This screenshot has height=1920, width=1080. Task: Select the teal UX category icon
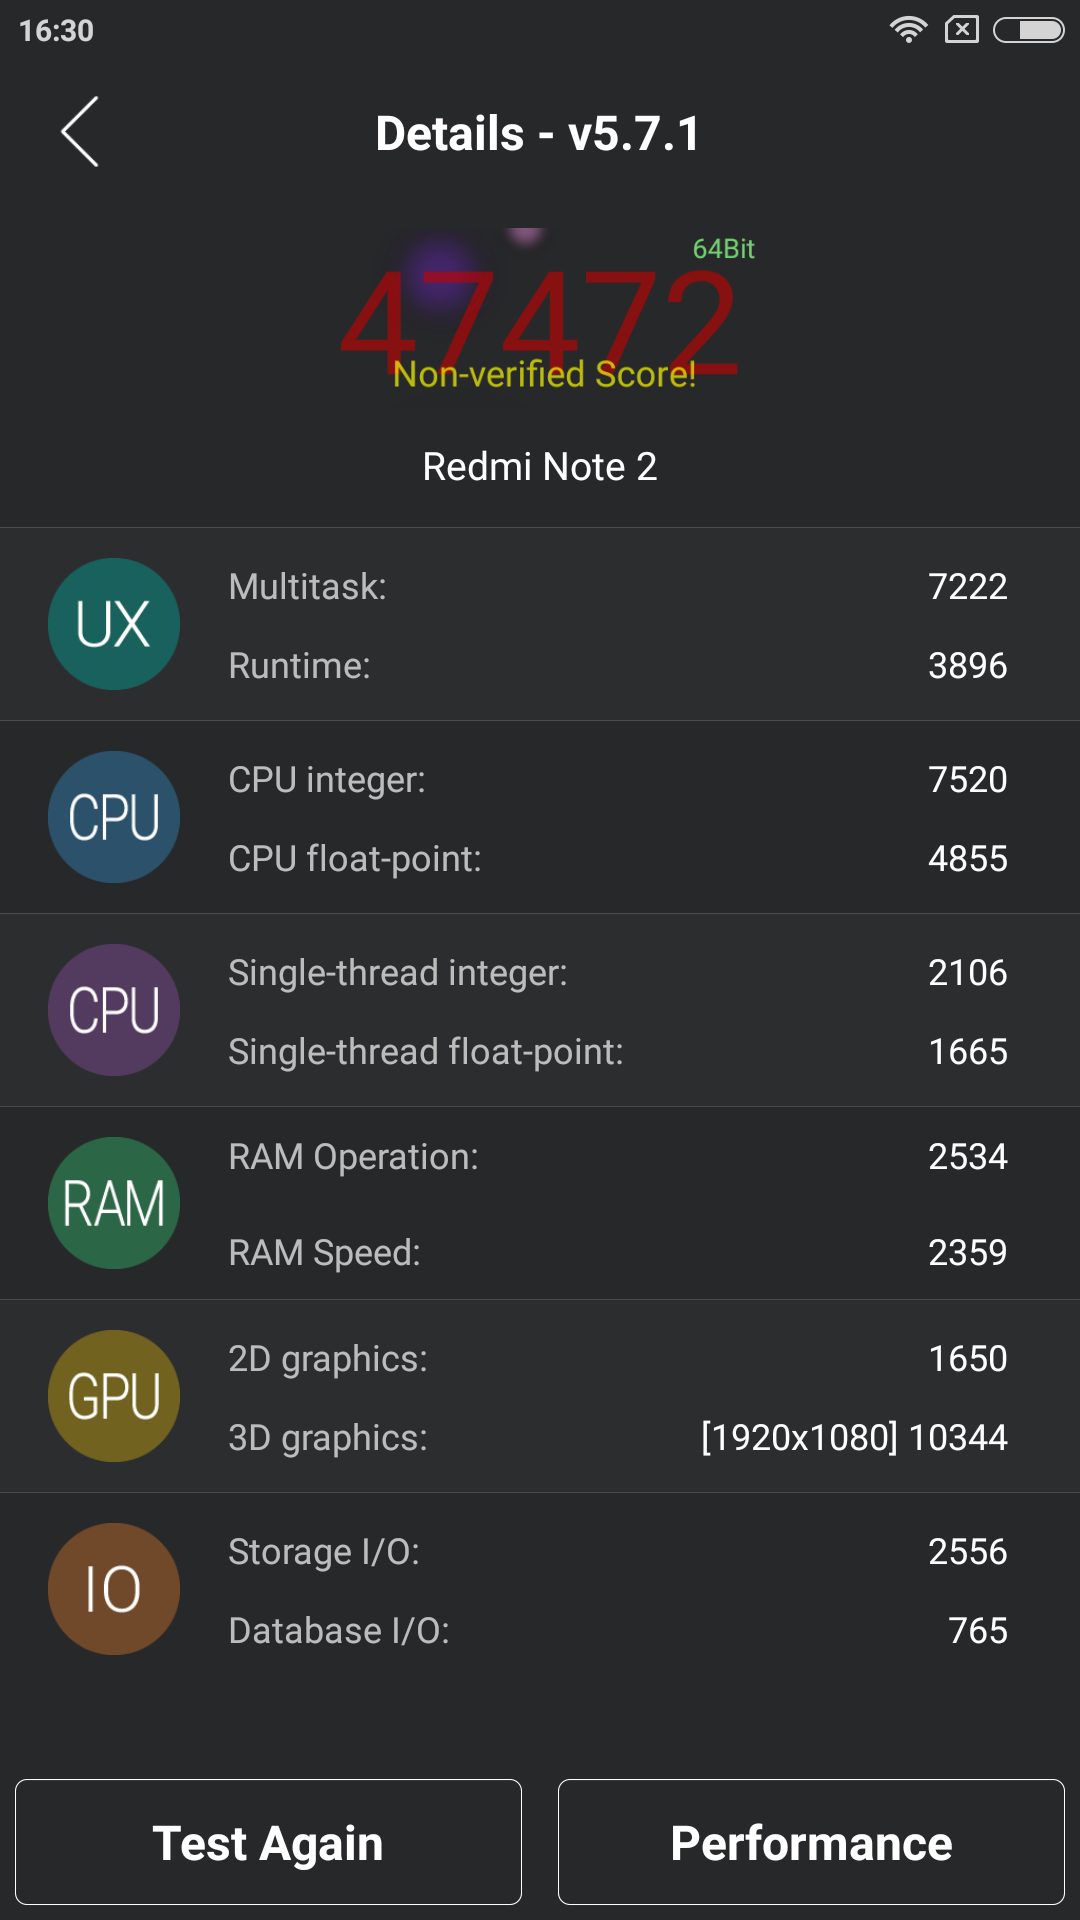pos(114,624)
